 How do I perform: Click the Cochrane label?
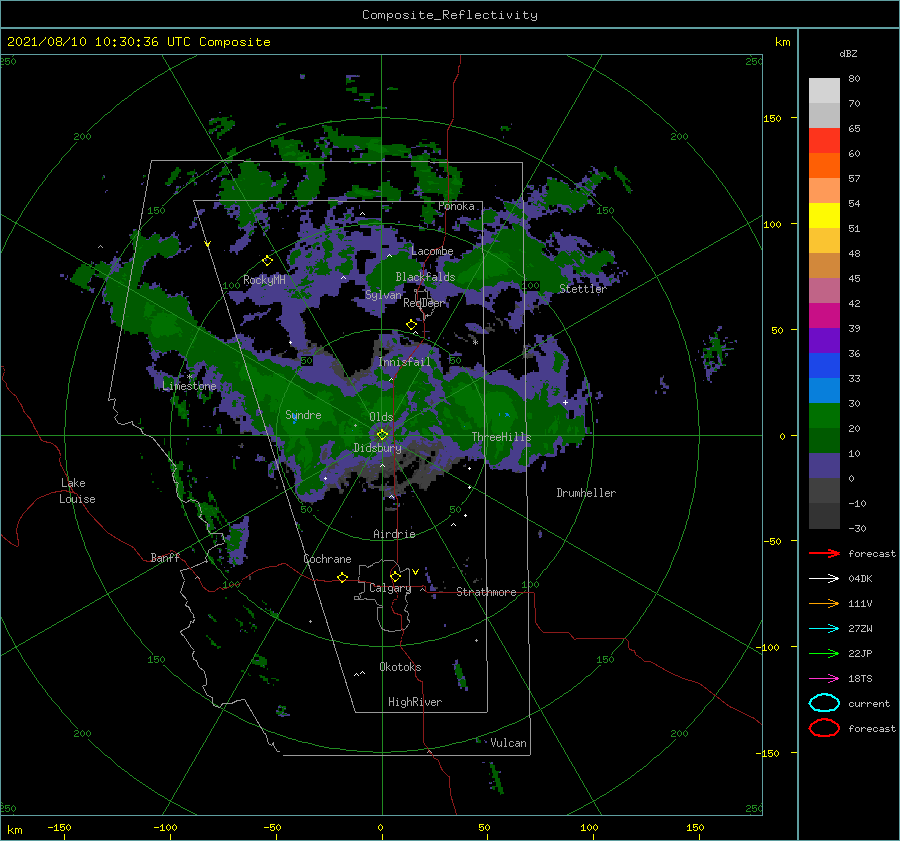pyautogui.click(x=327, y=559)
